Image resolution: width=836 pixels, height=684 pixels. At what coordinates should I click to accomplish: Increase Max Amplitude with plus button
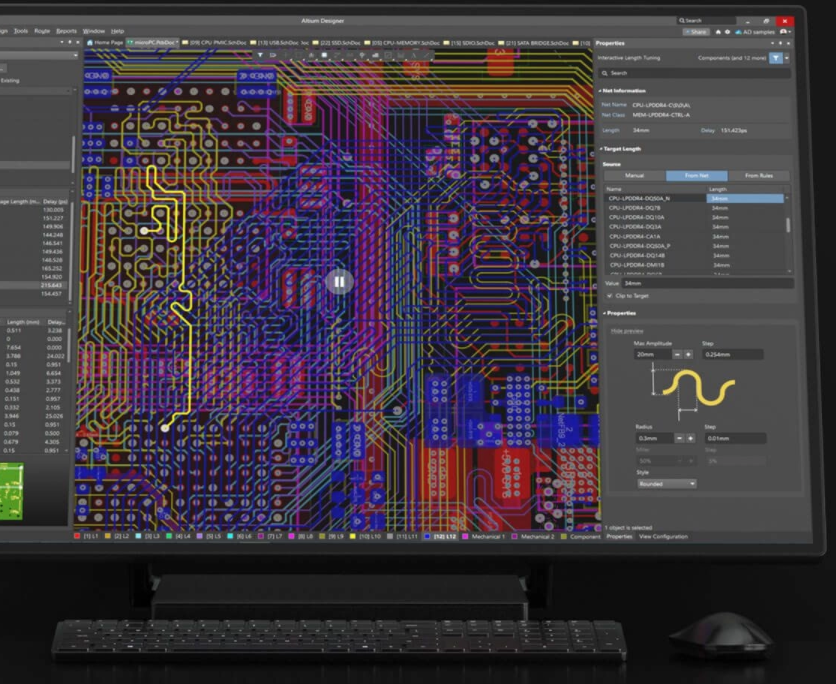(x=688, y=355)
